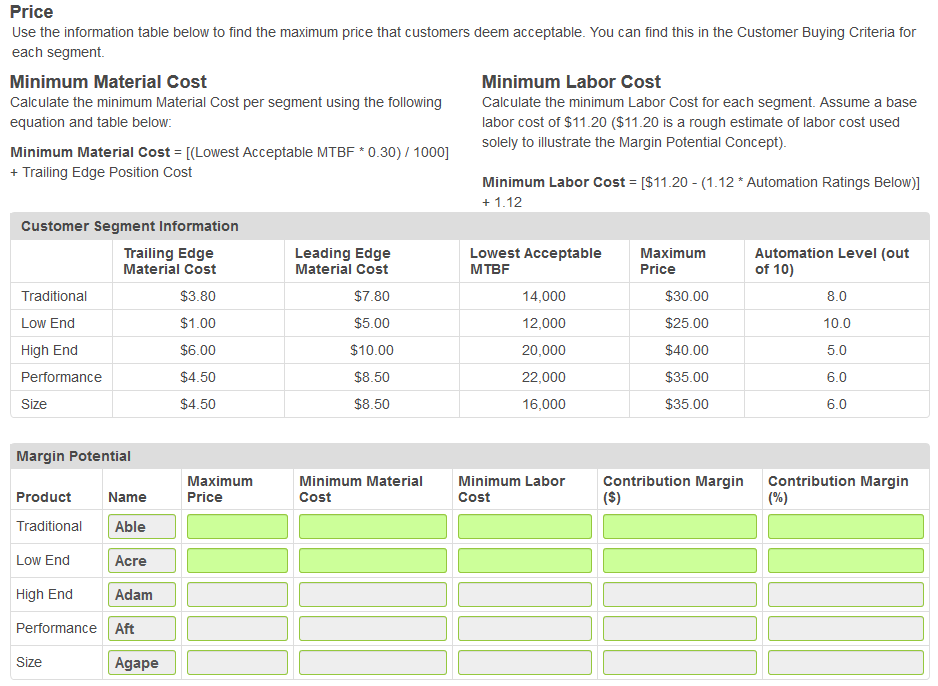Click Acre's Contribution Margin (%) field

[x=845, y=560]
